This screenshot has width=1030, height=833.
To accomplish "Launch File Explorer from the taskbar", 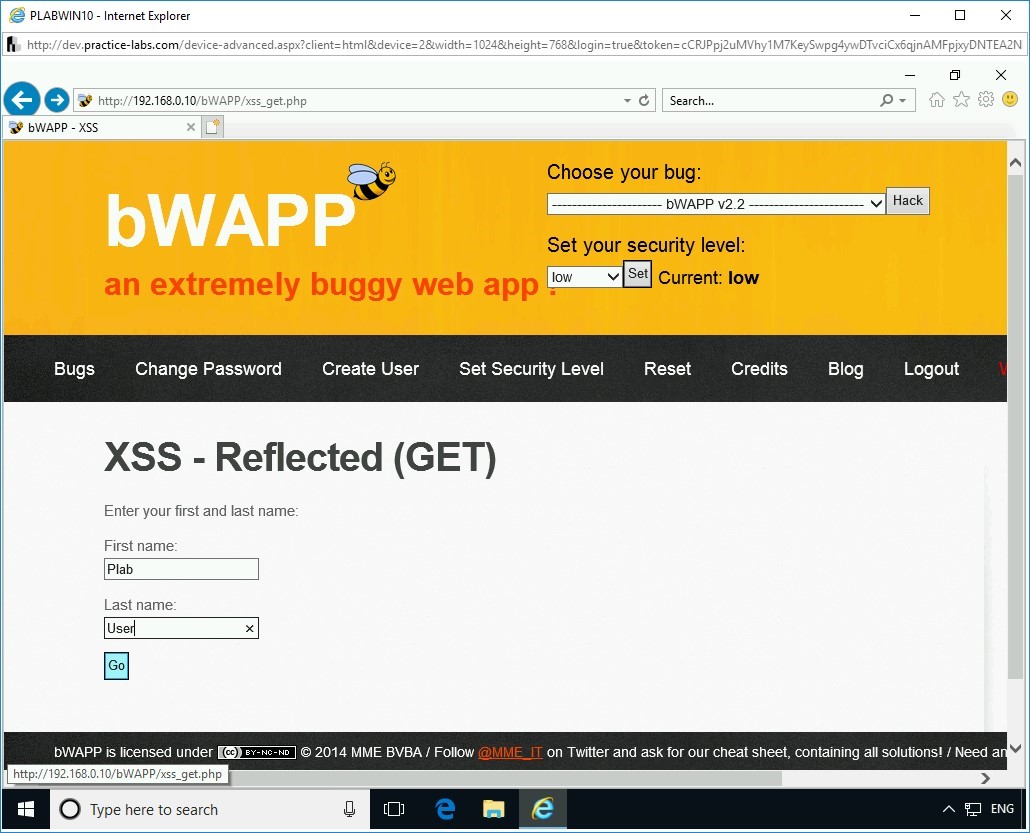I will coord(493,809).
